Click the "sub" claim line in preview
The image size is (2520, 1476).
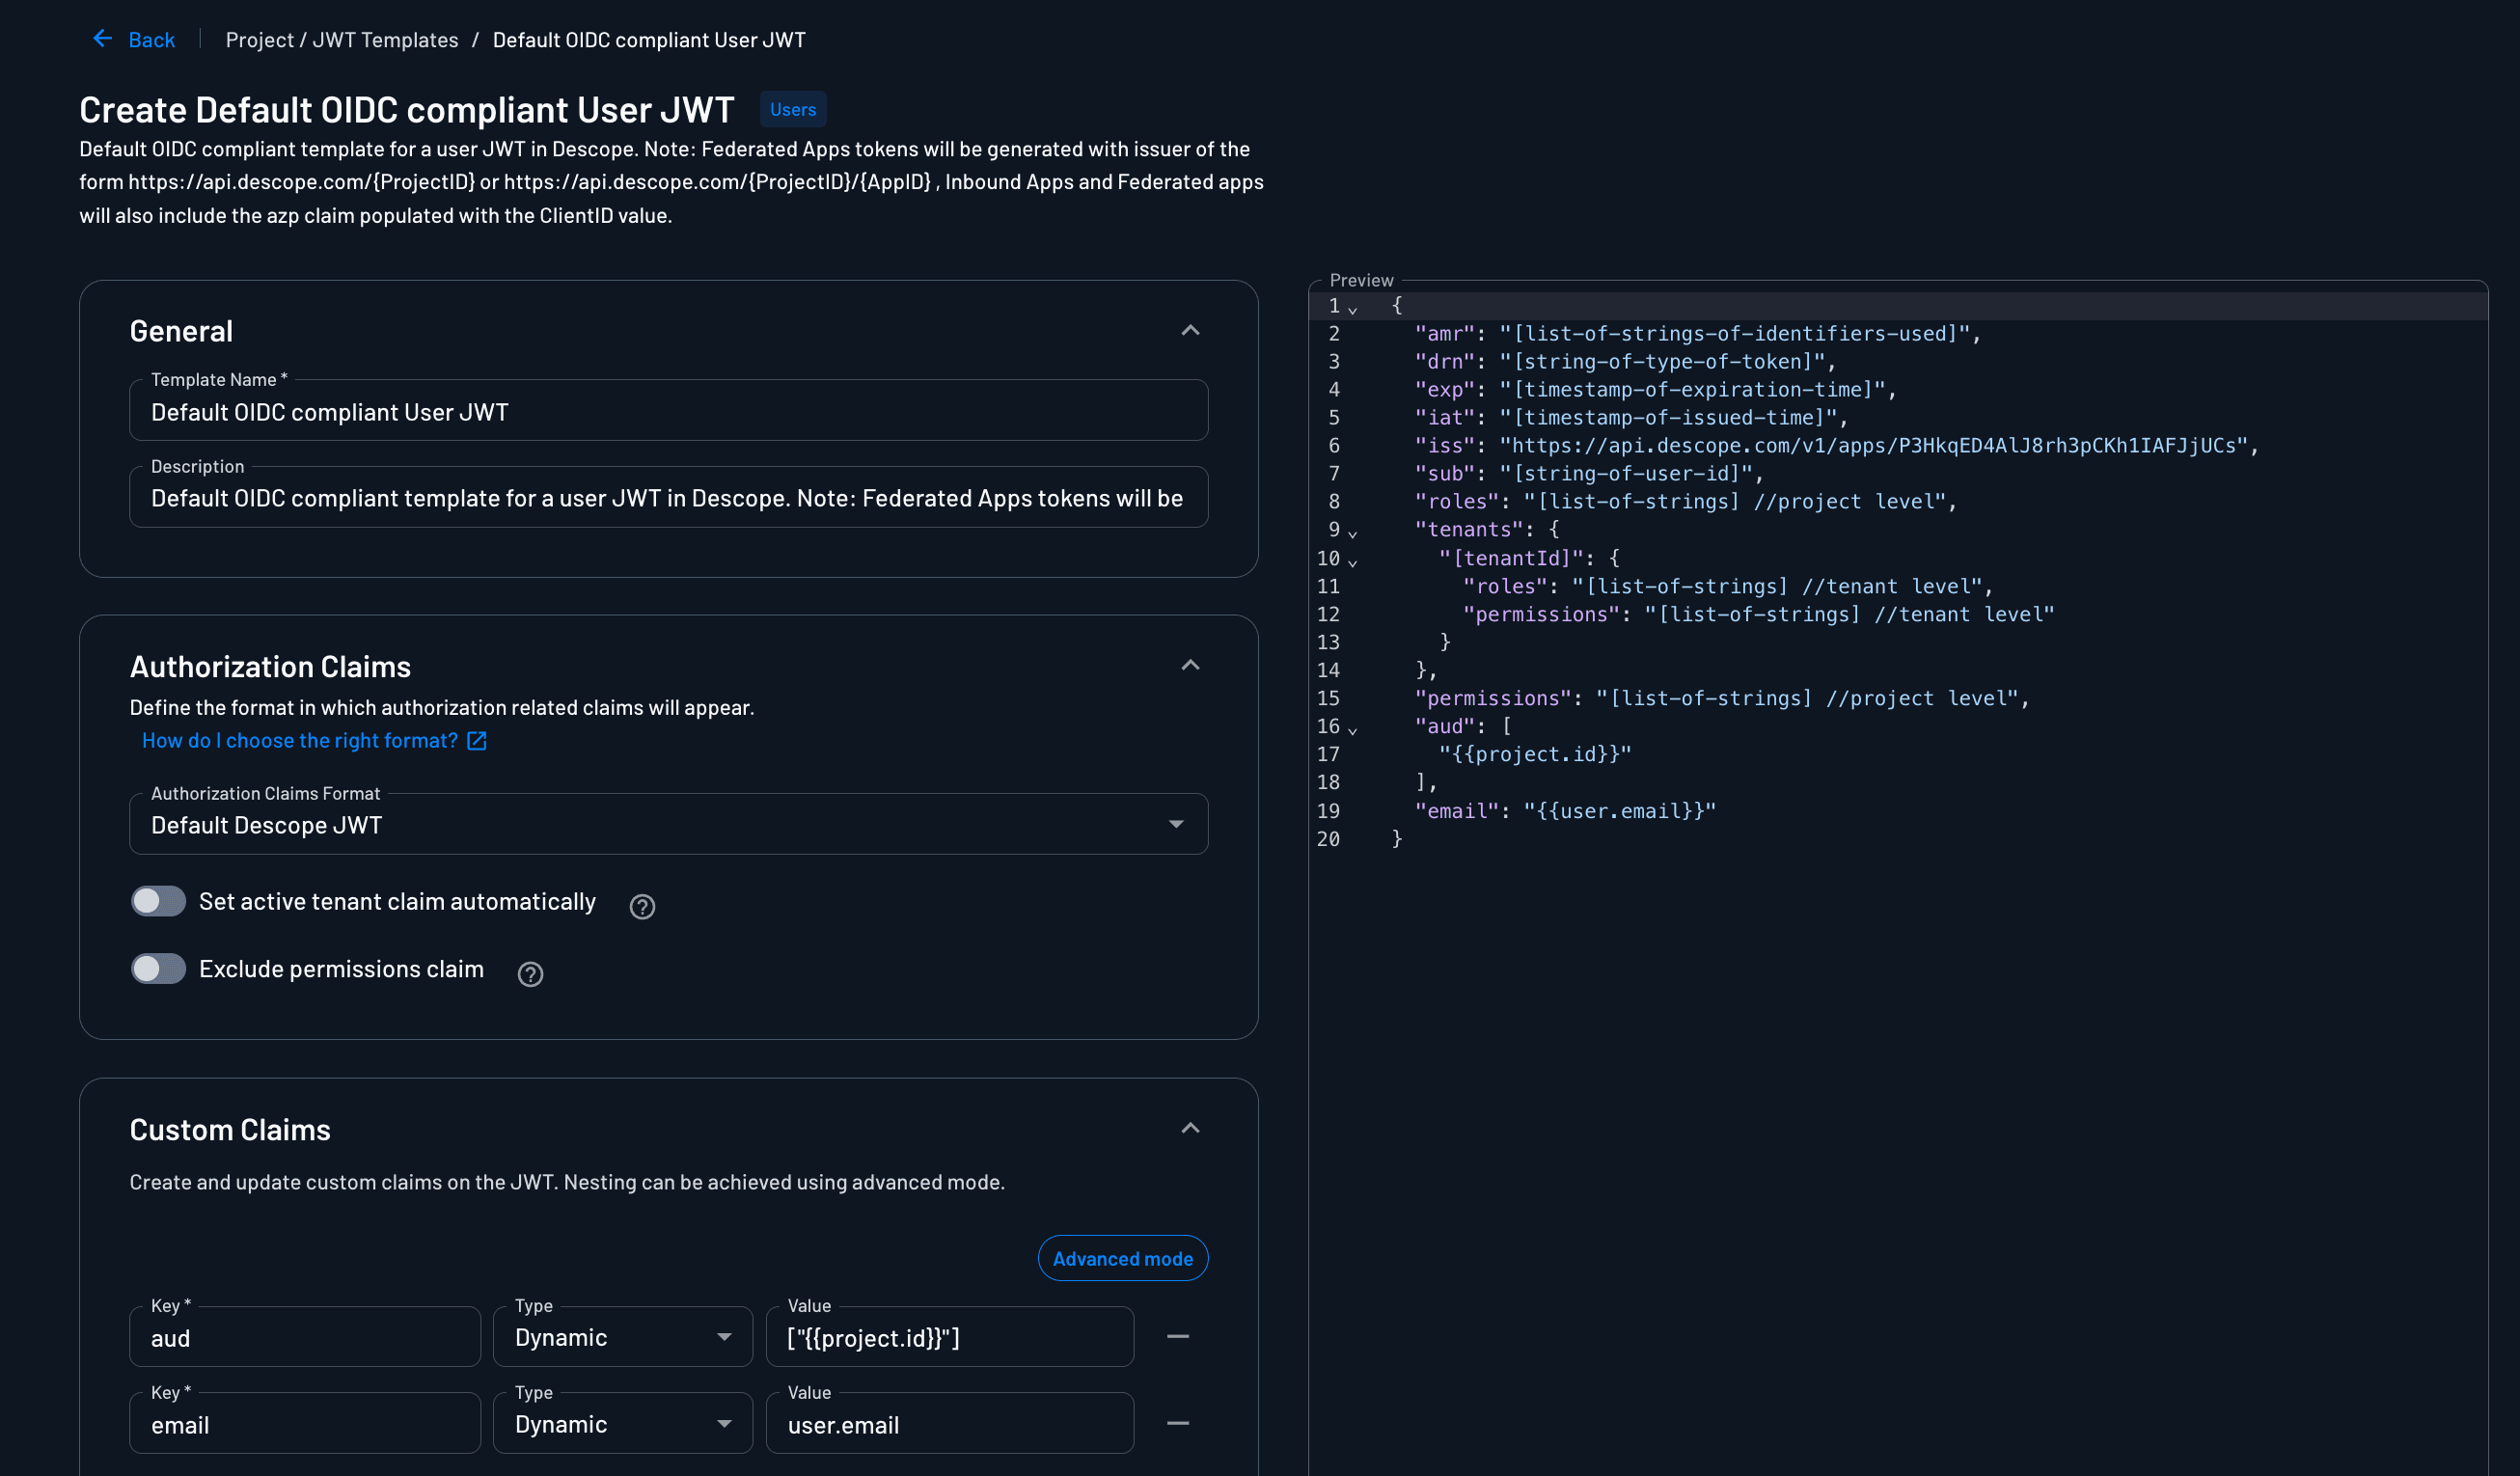1588,474
